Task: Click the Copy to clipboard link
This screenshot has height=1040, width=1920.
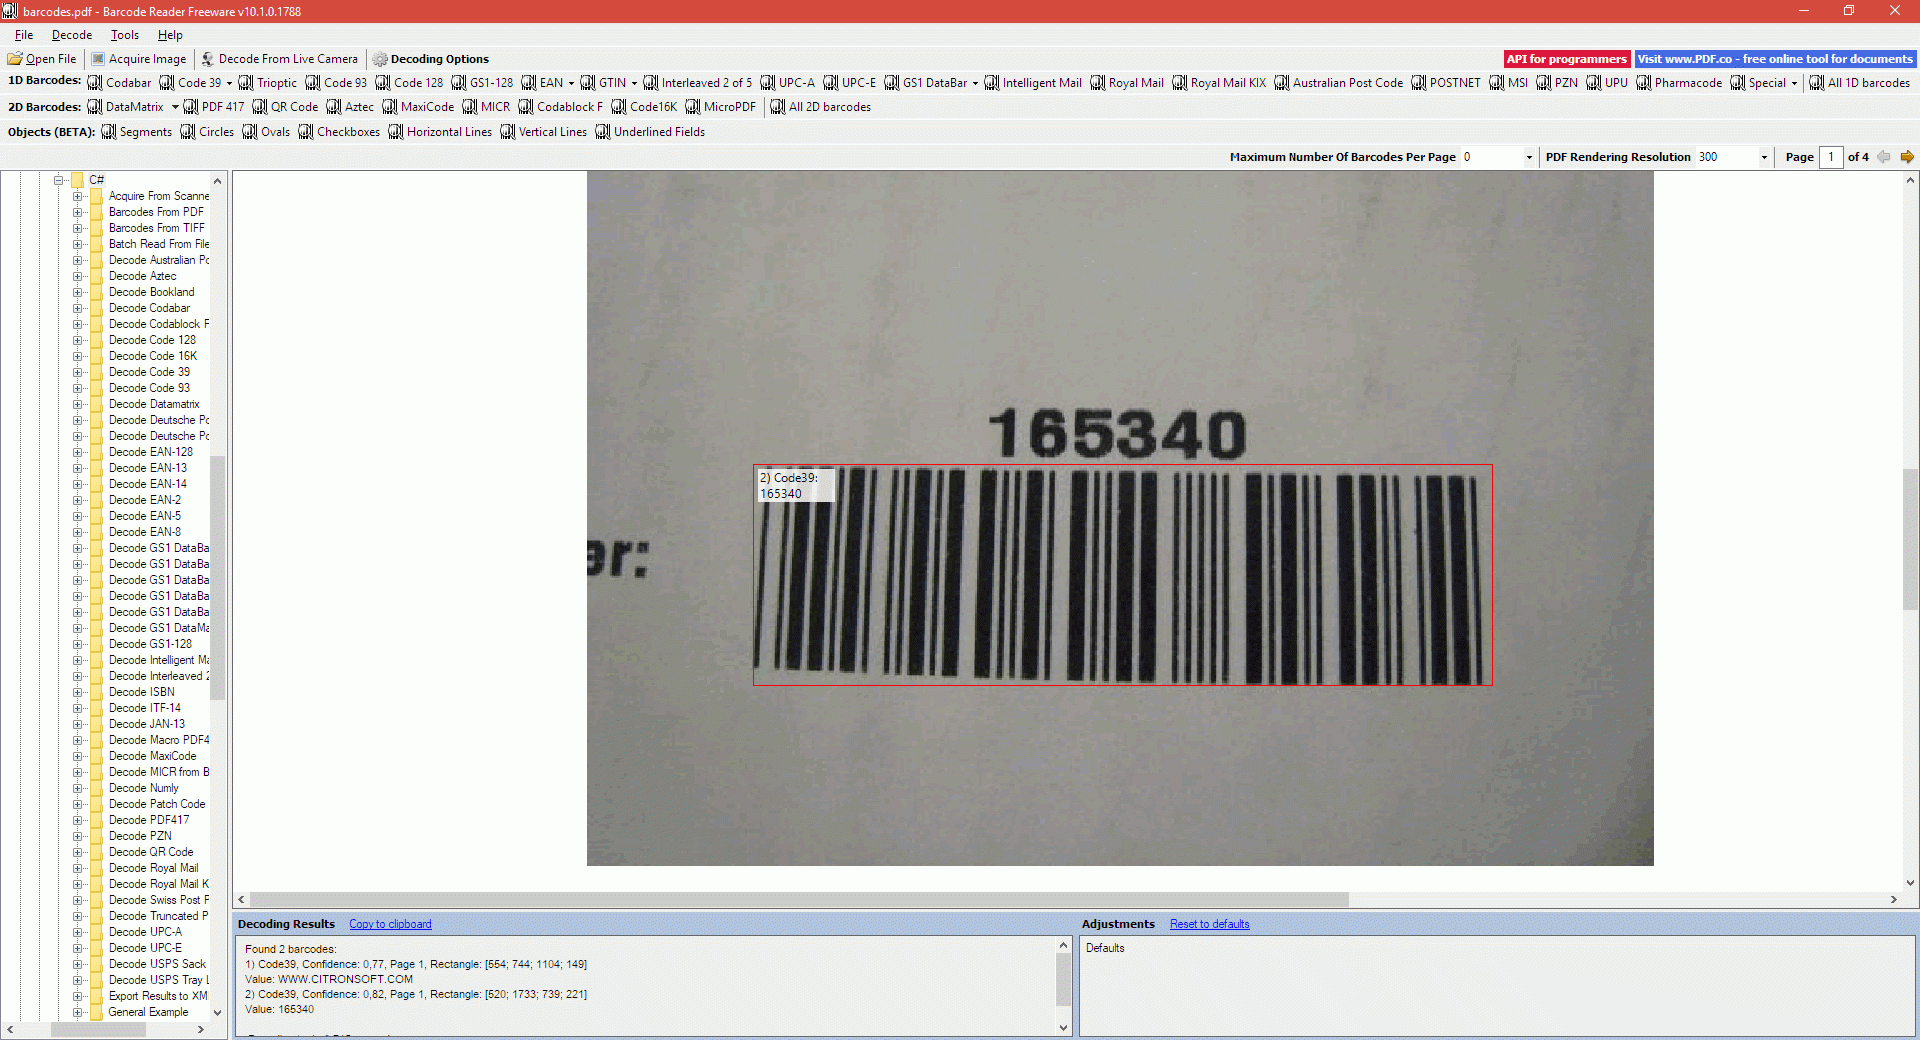Action: 389,923
